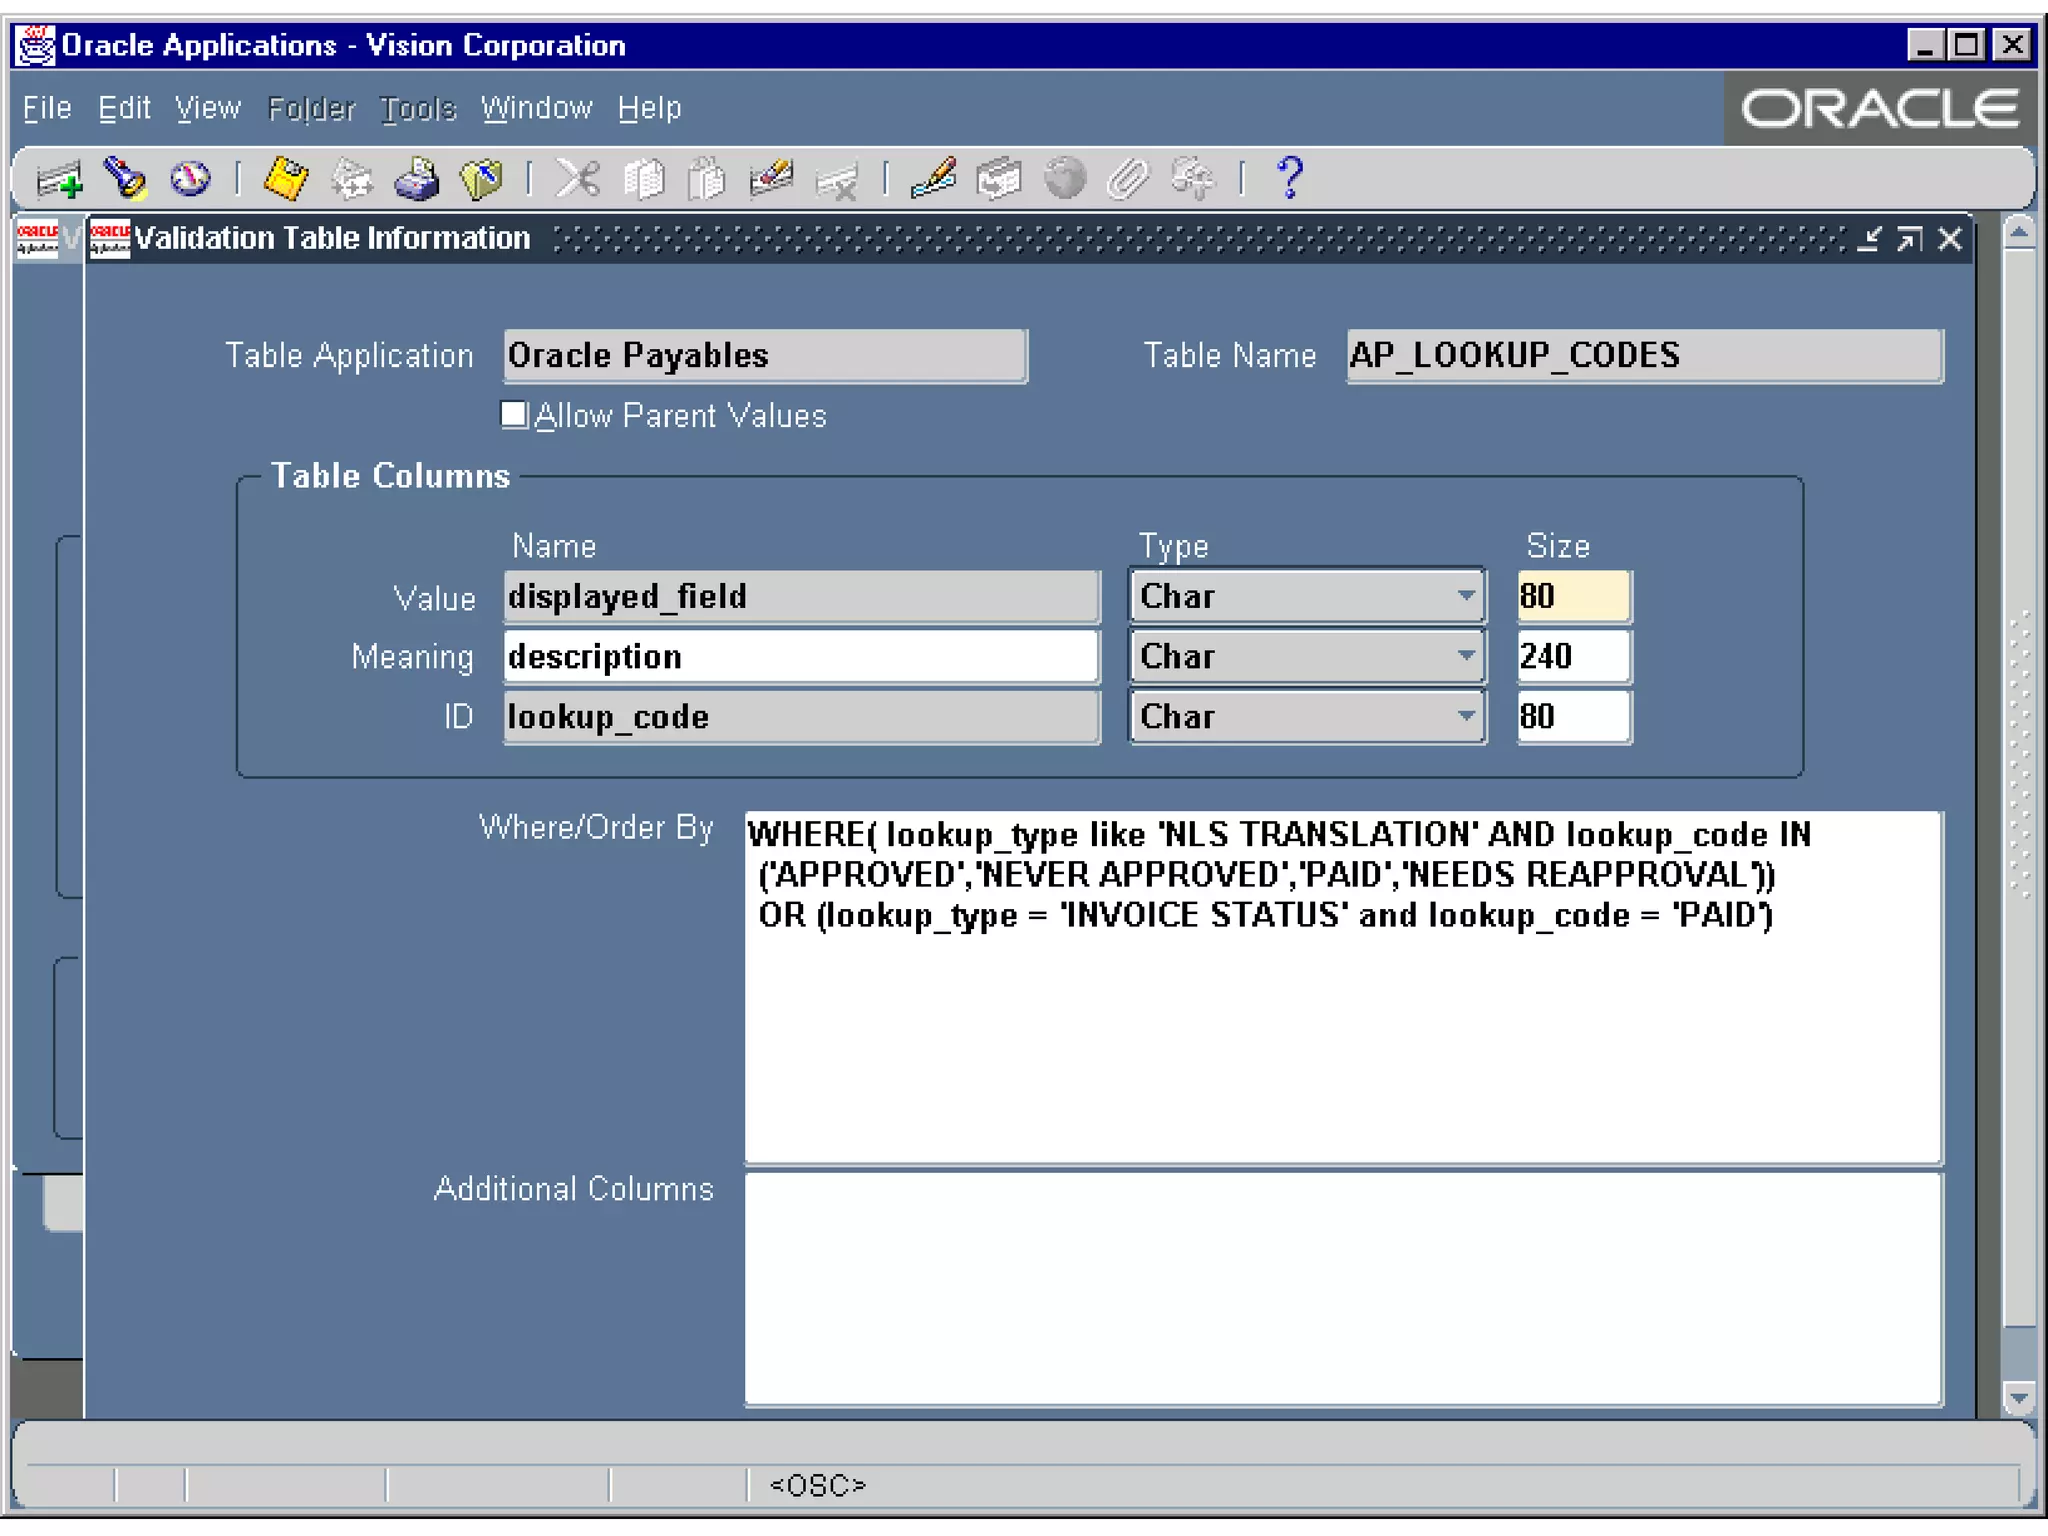Open the Meaning row Type dropdown
The image size is (2048, 1536).
(x=1465, y=656)
